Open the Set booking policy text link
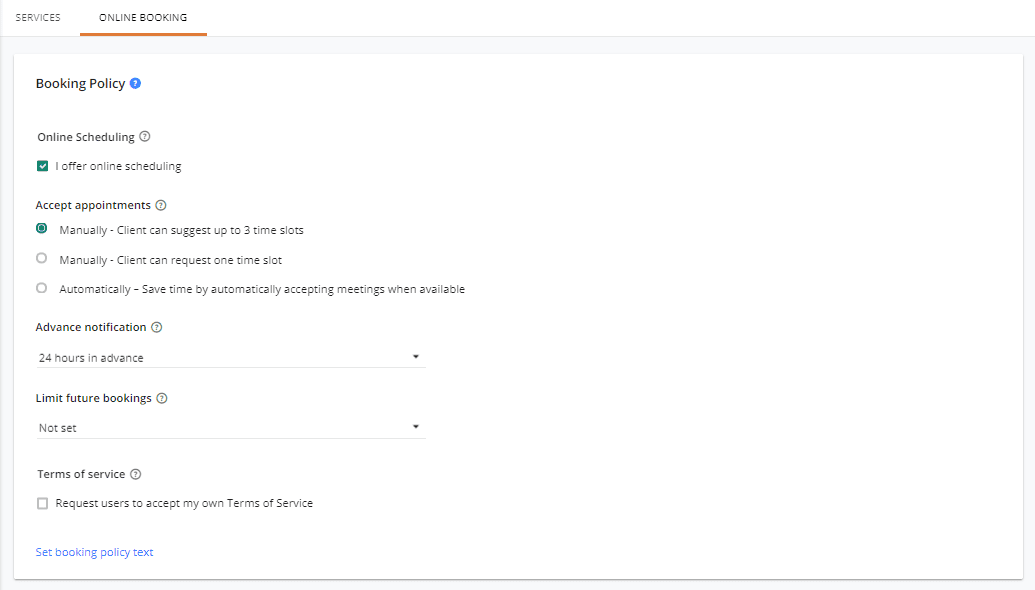1035x590 pixels. click(x=94, y=552)
